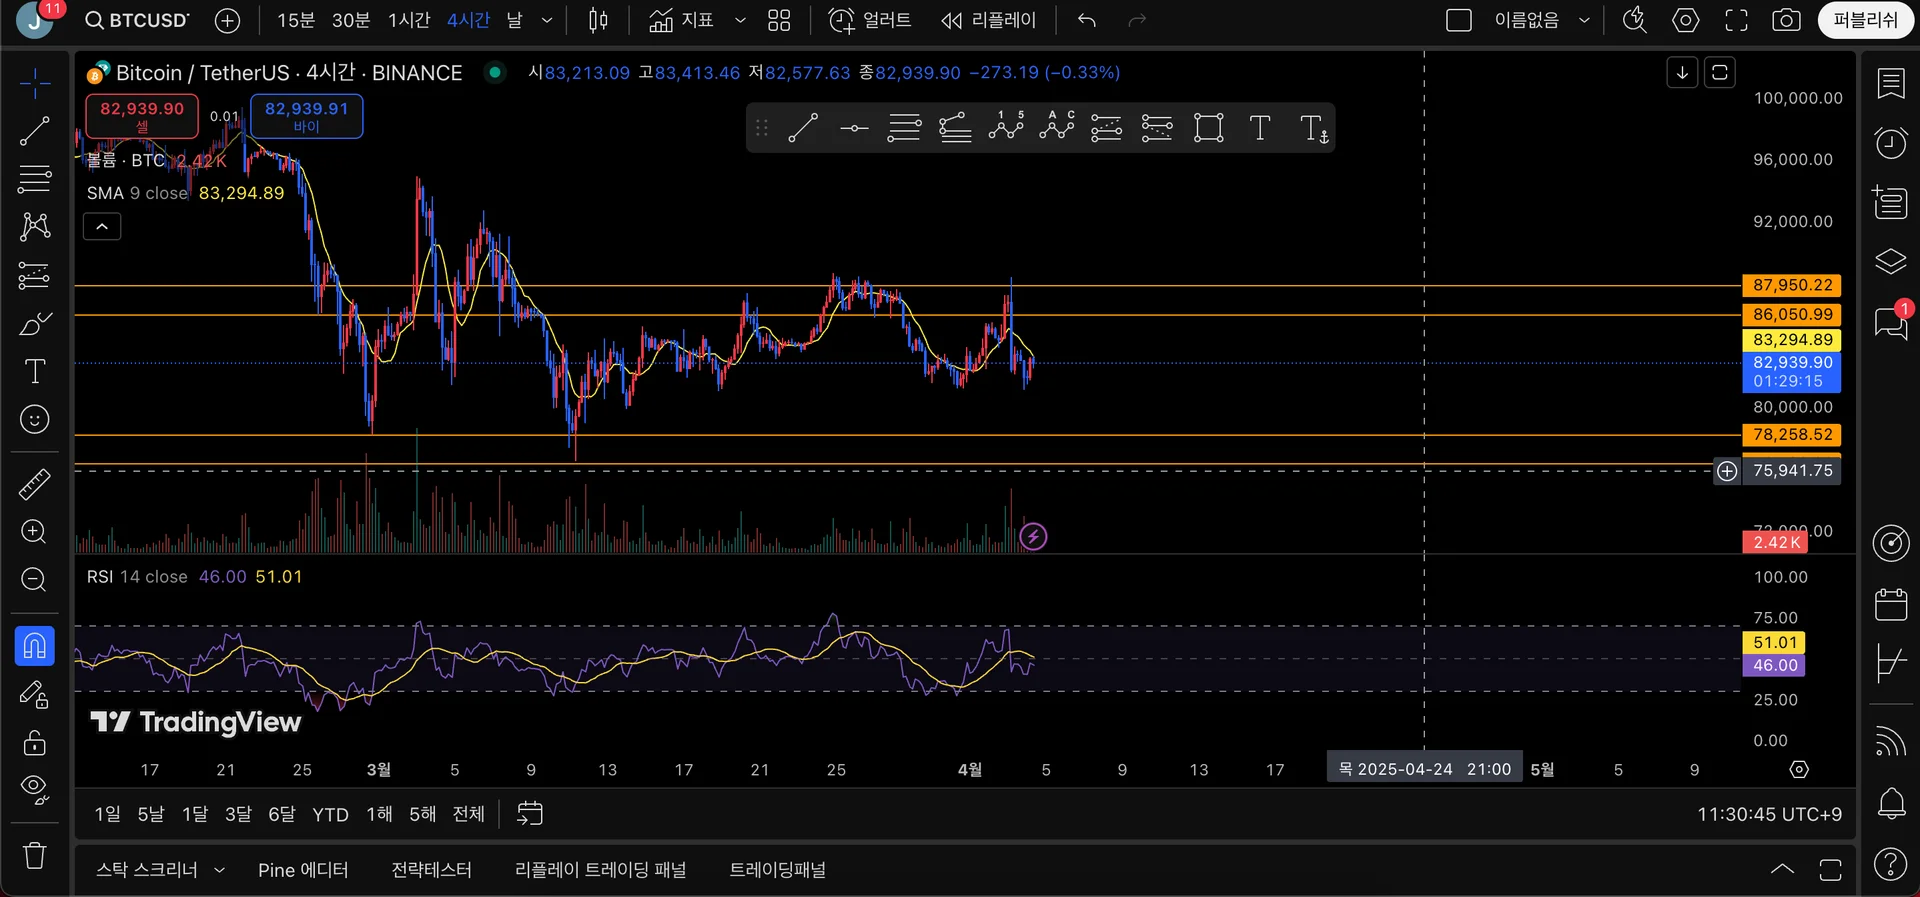Screen dimensions: 1920x897
Task: Open the BTCUSD symbol search
Action: tap(137, 20)
